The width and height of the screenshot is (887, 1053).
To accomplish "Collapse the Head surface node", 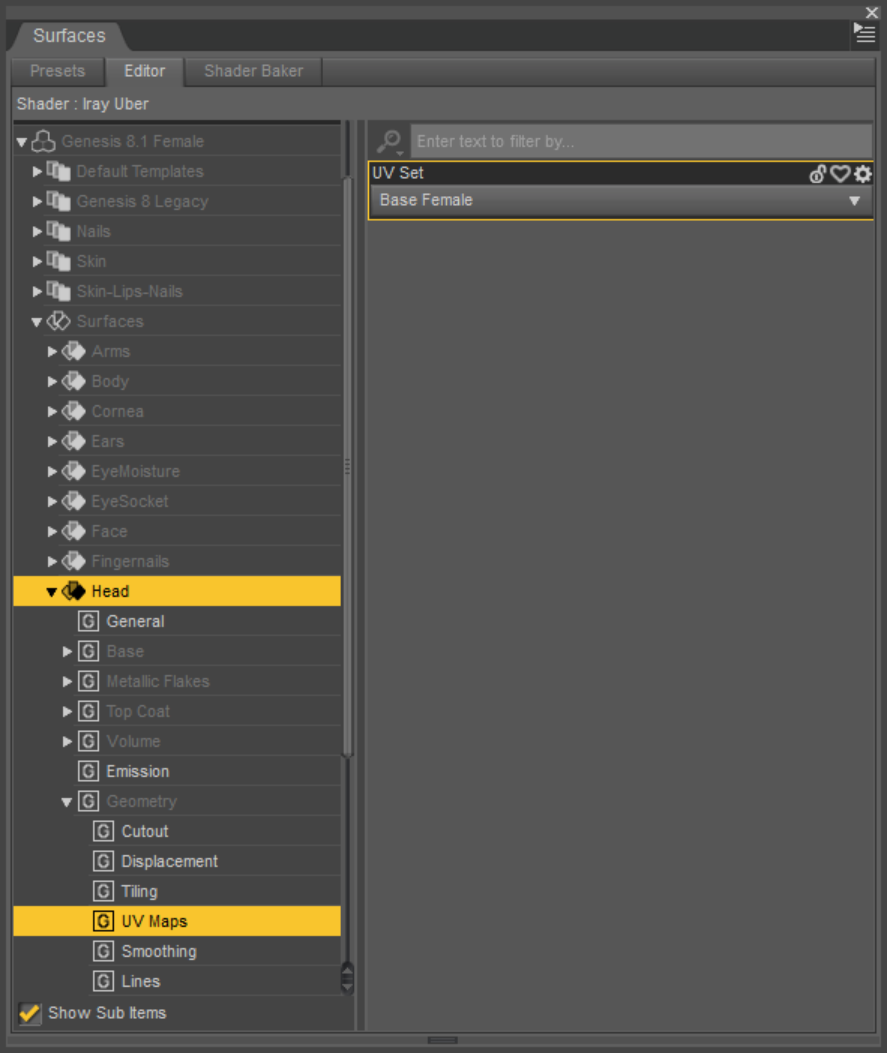I will click(52, 592).
